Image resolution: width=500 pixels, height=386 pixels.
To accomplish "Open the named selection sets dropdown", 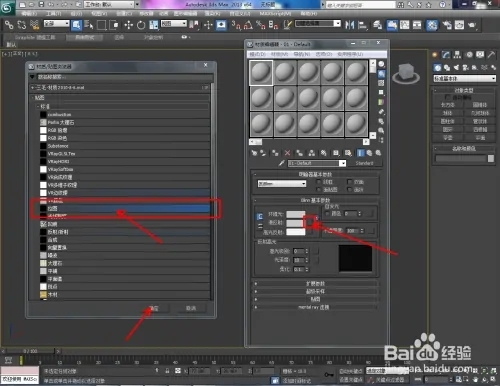I will (x=318, y=24).
